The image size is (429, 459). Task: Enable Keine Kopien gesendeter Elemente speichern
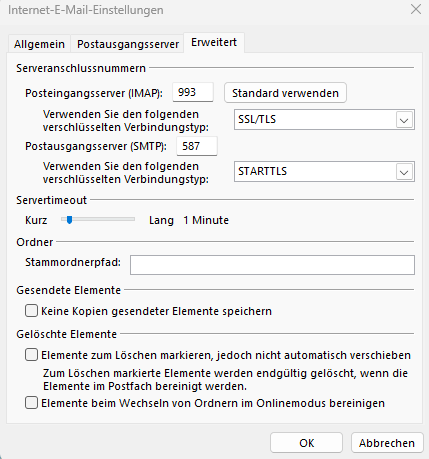tap(31, 311)
